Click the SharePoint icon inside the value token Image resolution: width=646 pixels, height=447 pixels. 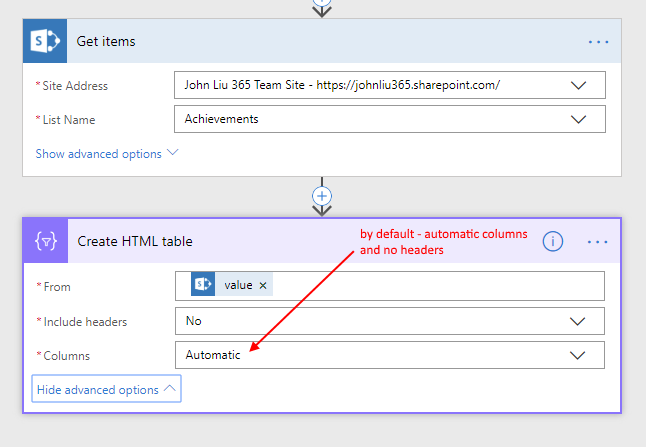point(204,286)
